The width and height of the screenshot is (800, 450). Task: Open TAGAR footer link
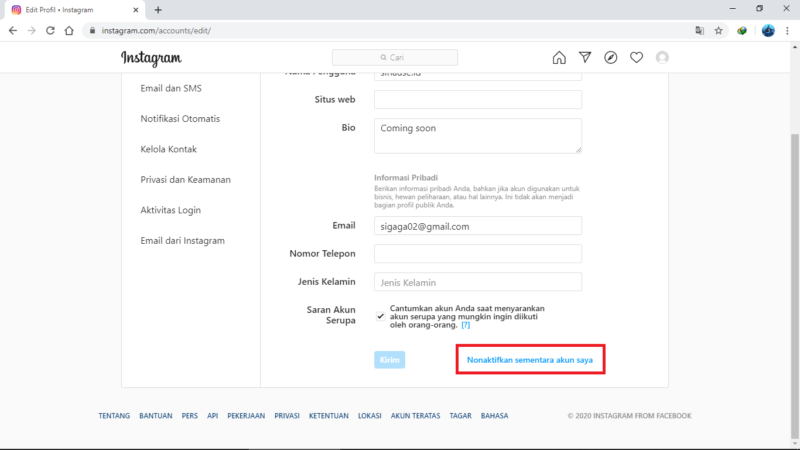460,416
